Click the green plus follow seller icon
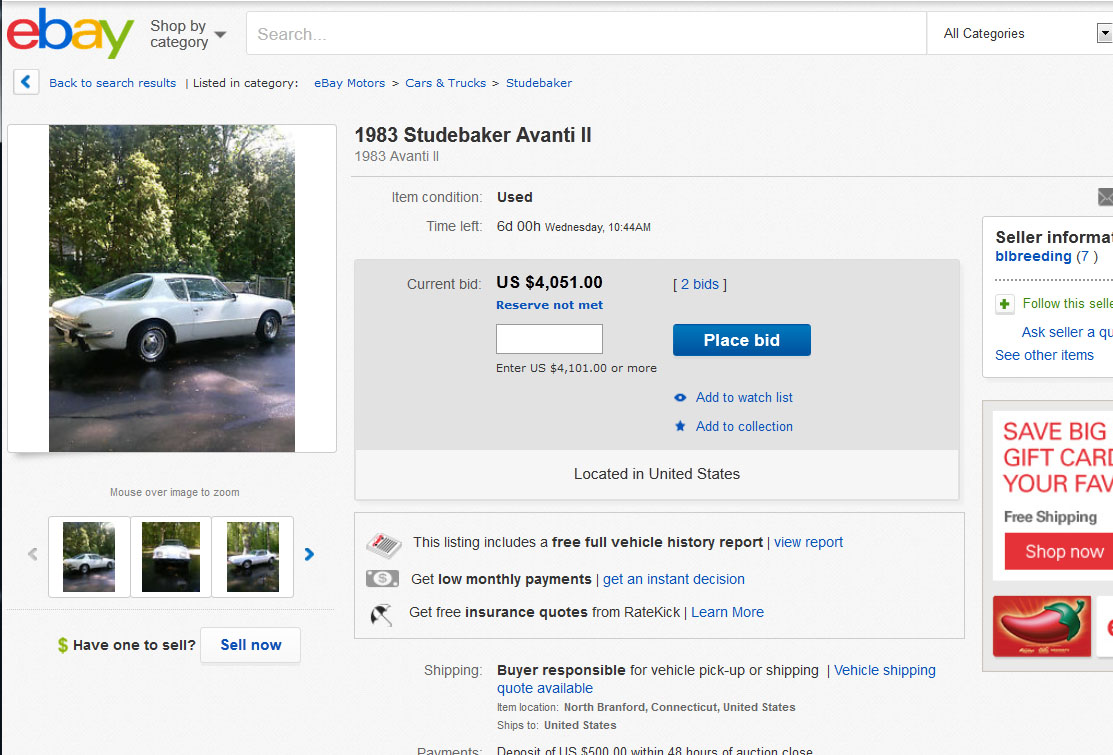 (1005, 304)
